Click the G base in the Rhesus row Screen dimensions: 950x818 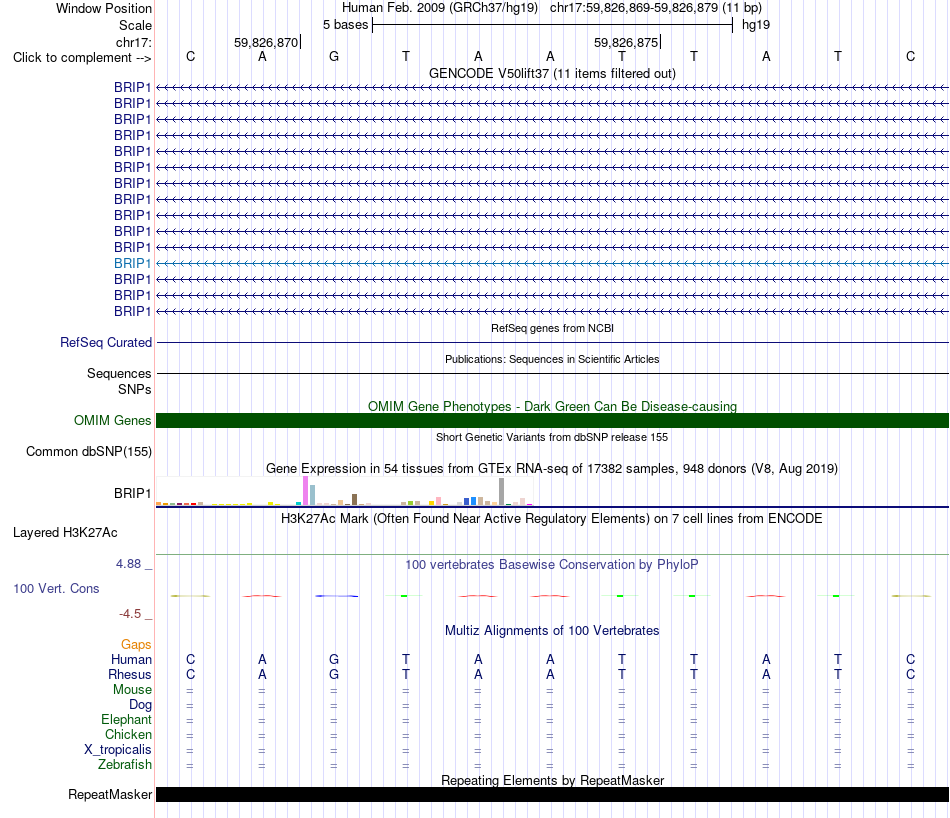click(334, 674)
